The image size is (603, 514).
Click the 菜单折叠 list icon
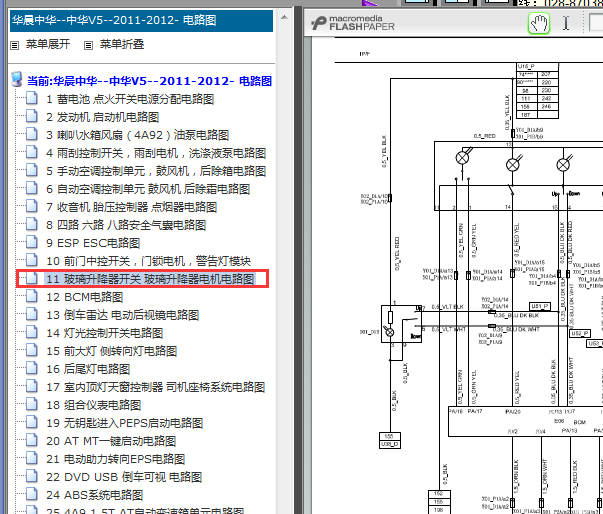pos(88,45)
